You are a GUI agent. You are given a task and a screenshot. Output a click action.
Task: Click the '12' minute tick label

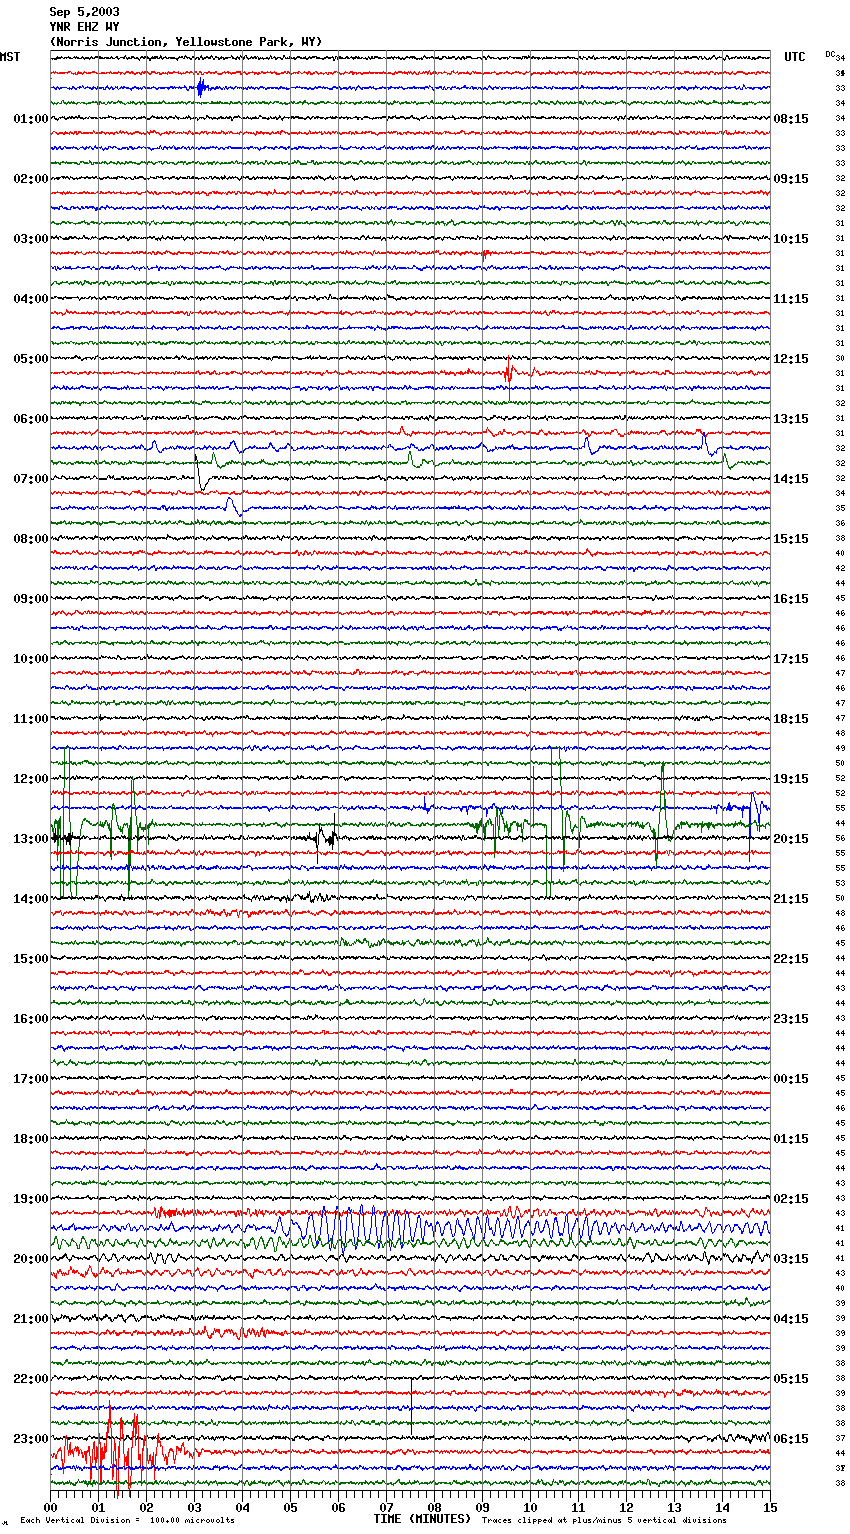626,1507
